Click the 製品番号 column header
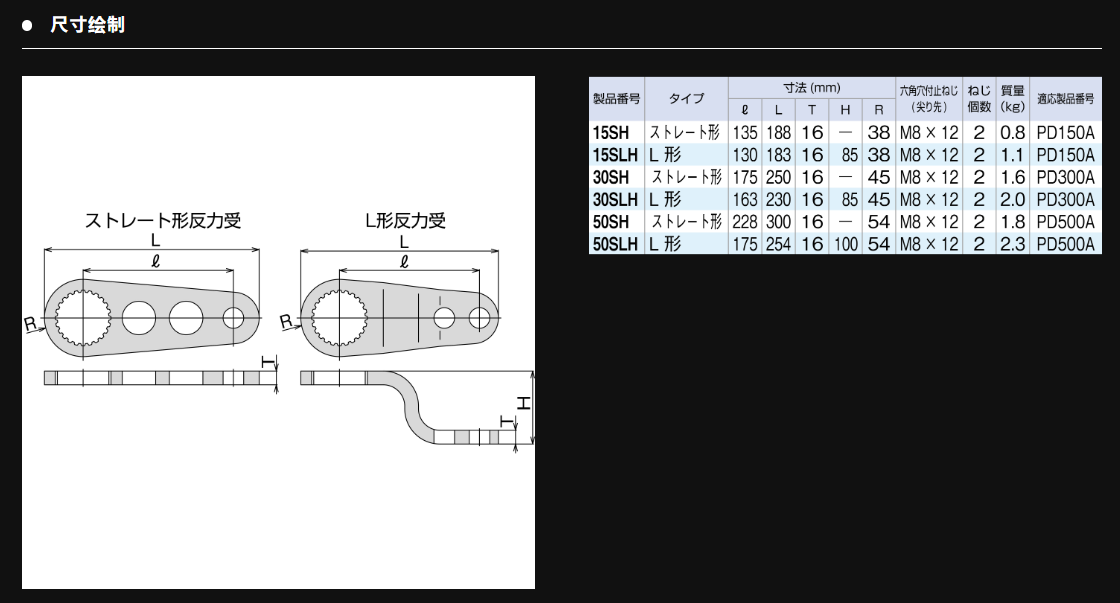The image size is (1120, 603). [616, 99]
